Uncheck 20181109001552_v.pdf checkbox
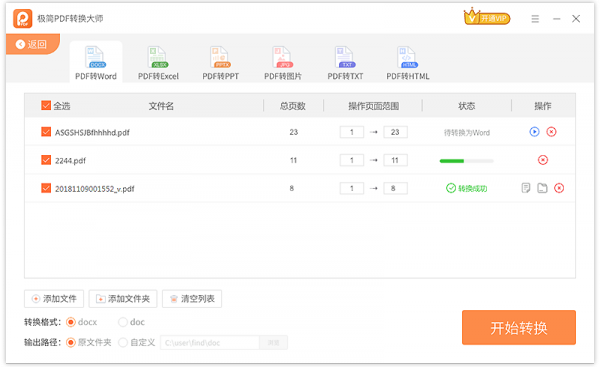 [46, 188]
